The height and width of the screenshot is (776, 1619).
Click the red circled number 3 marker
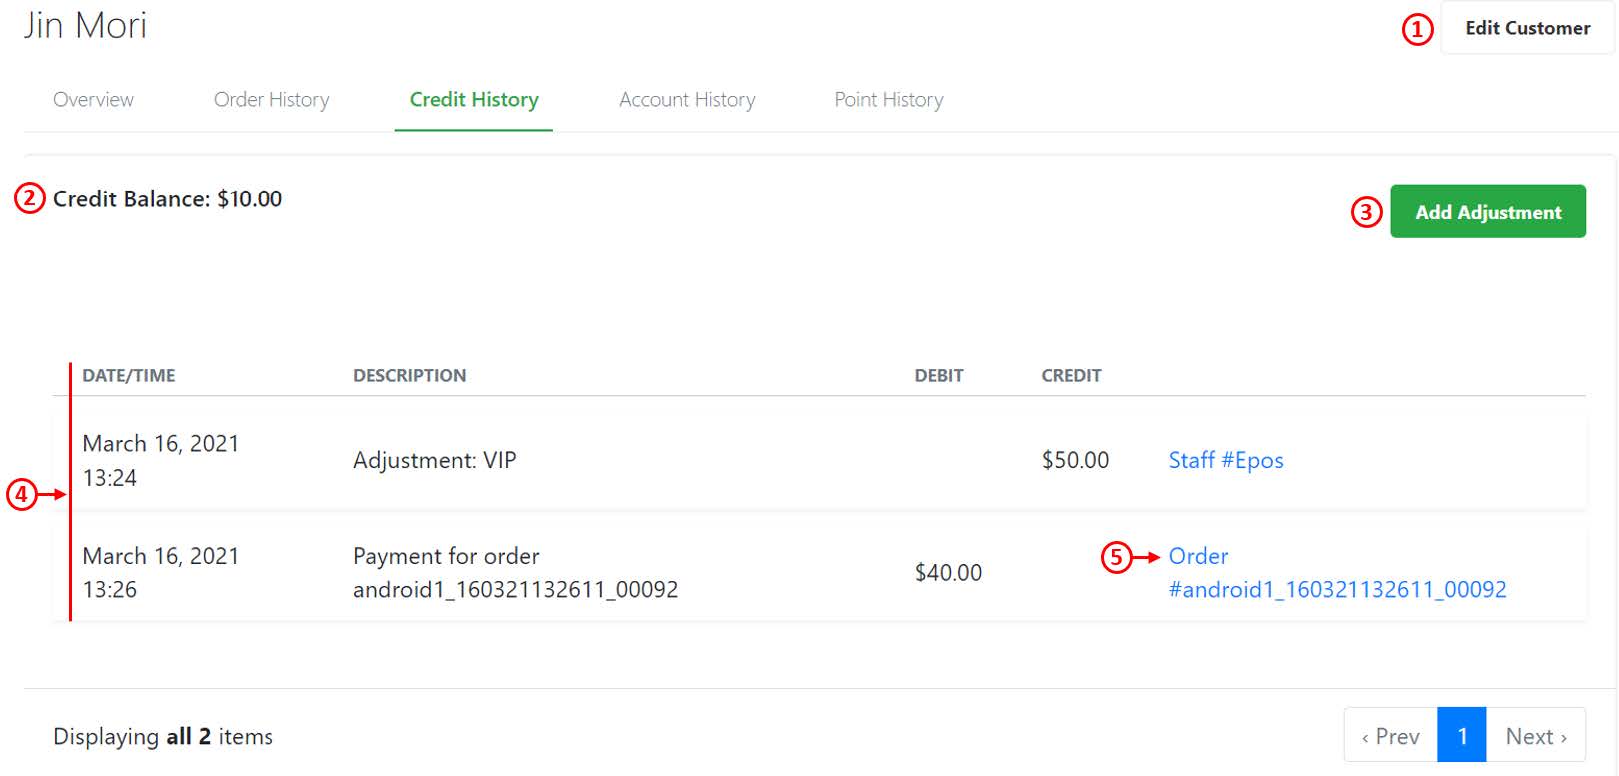coord(1366,212)
